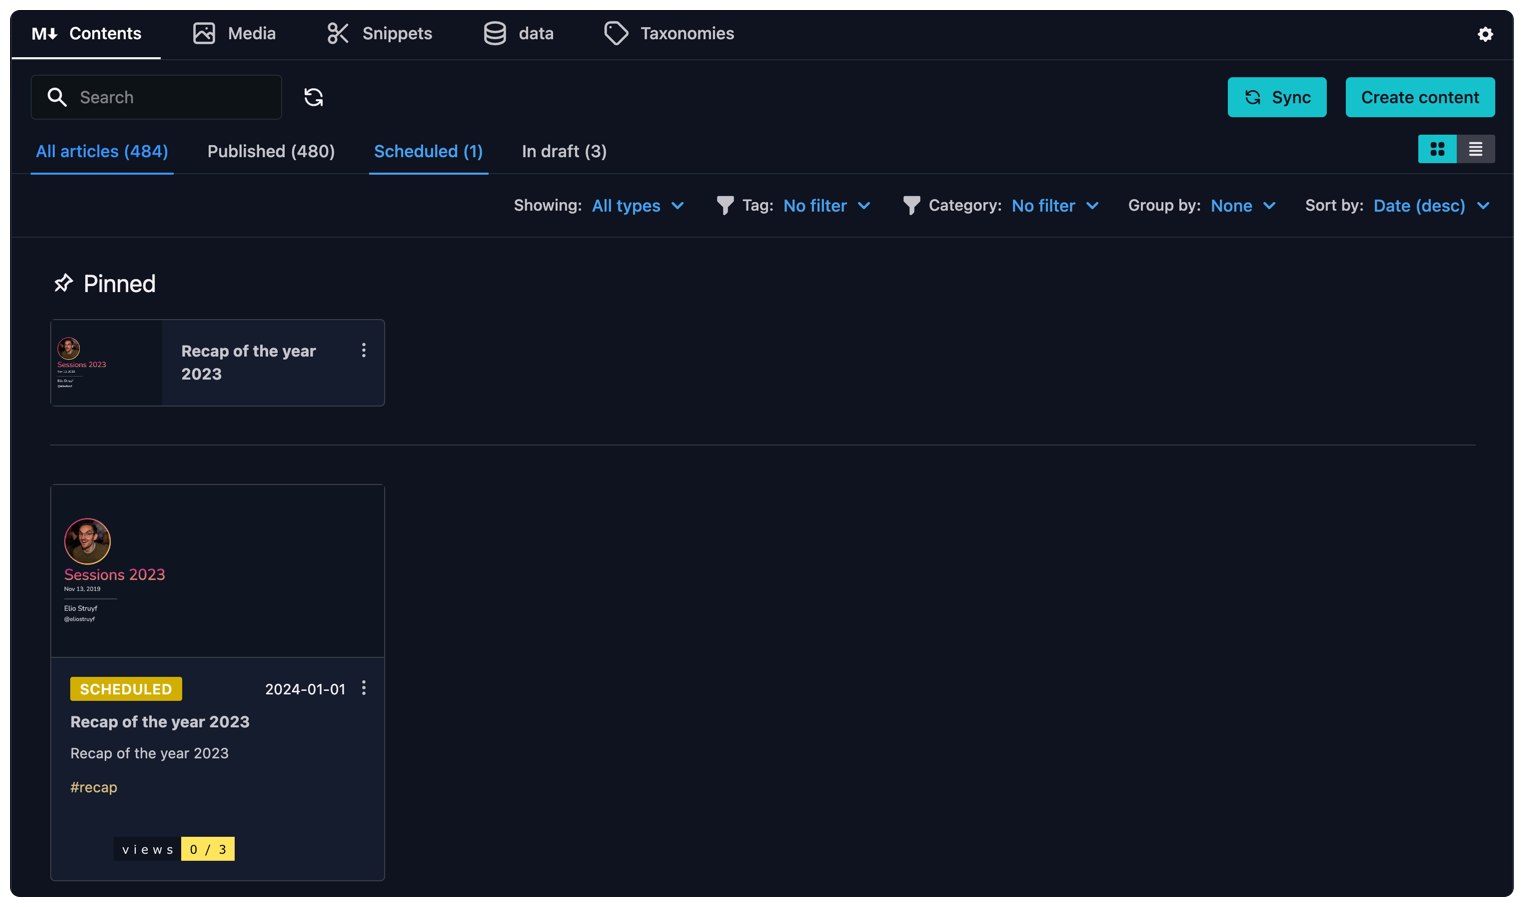Screen dimensions: 1524x907
Task: Click the Taxonomies tag icon
Action: coord(616,33)
